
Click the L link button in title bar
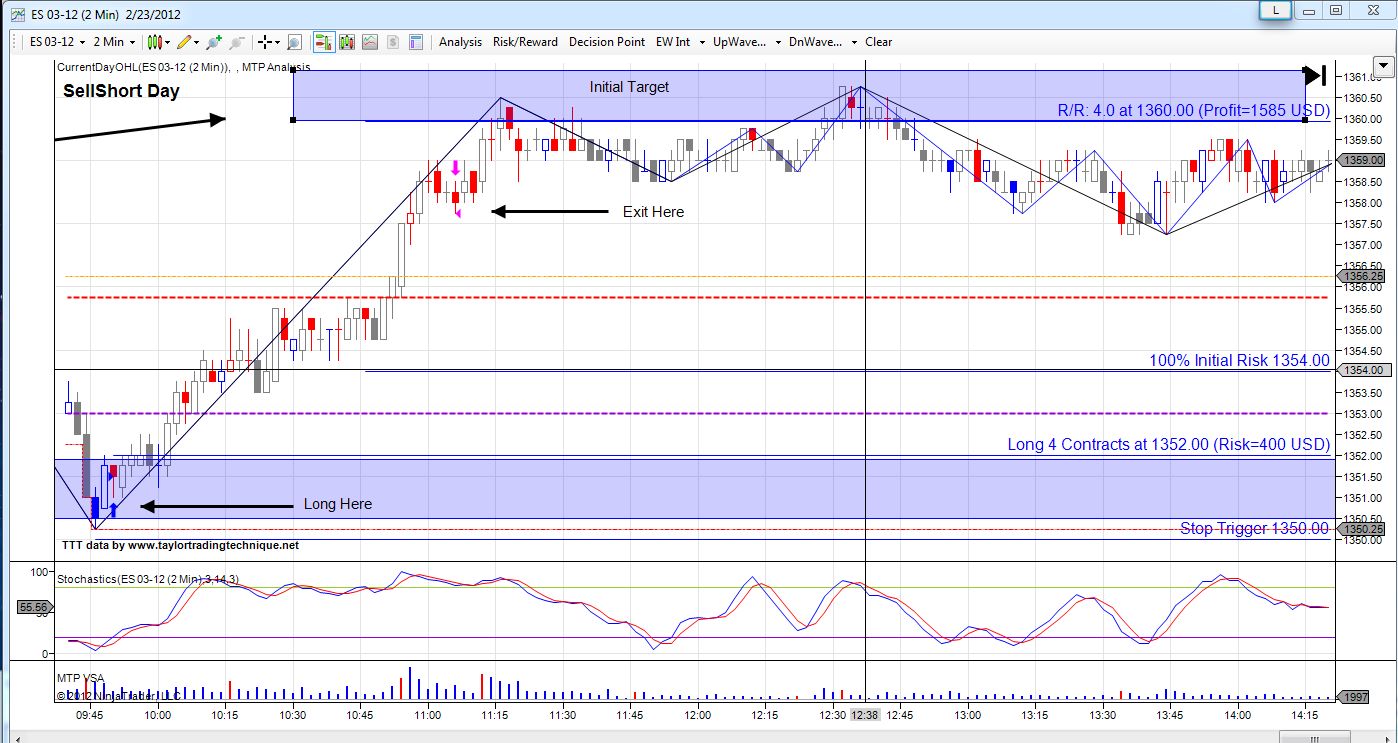pos(1275,10)
